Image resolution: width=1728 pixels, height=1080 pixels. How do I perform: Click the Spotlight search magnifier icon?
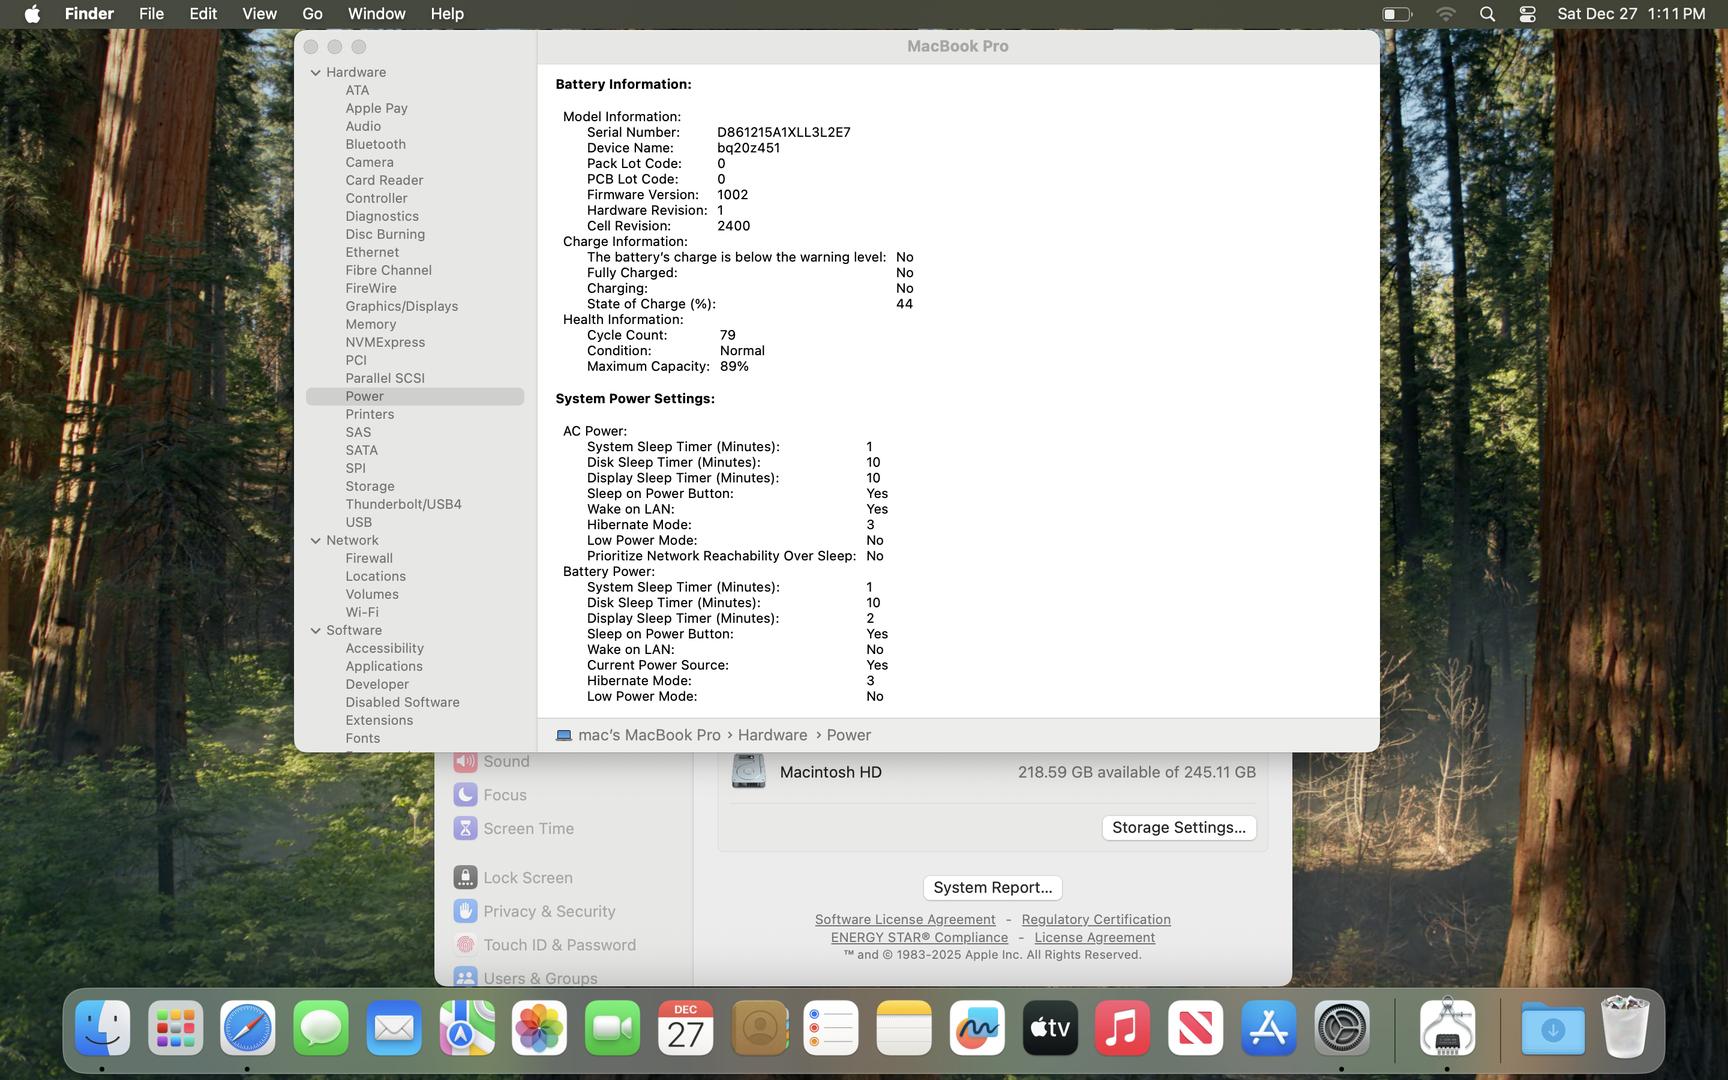[1487, 14]
